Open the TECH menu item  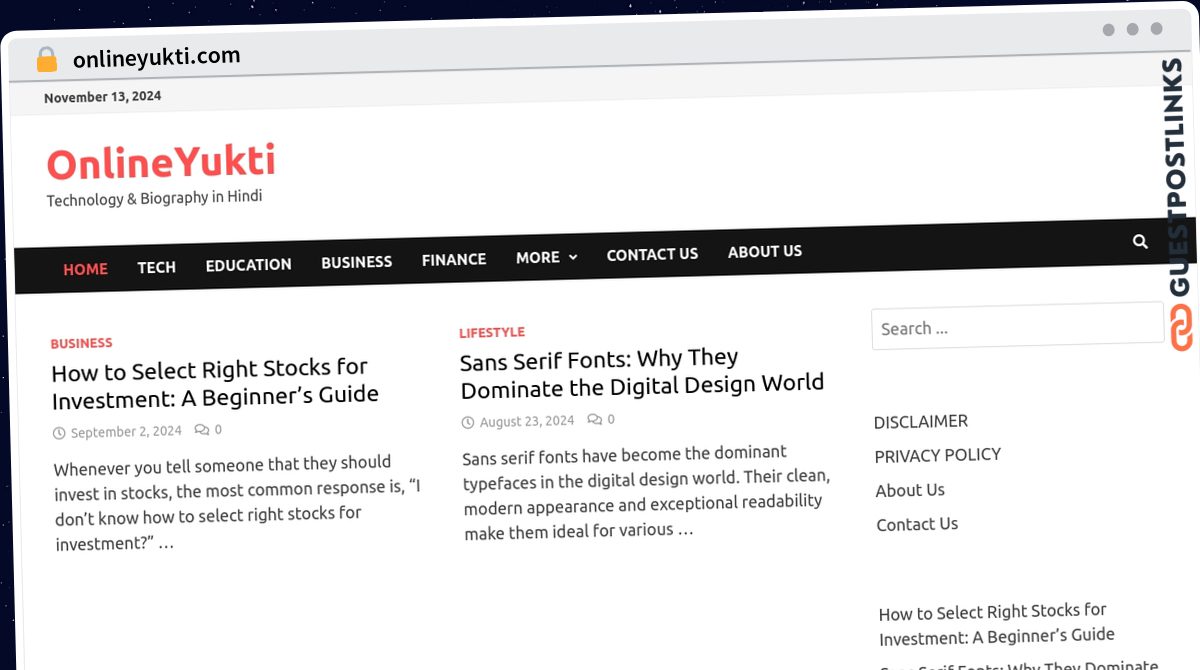pyautogui.click(x=157, y=267)
